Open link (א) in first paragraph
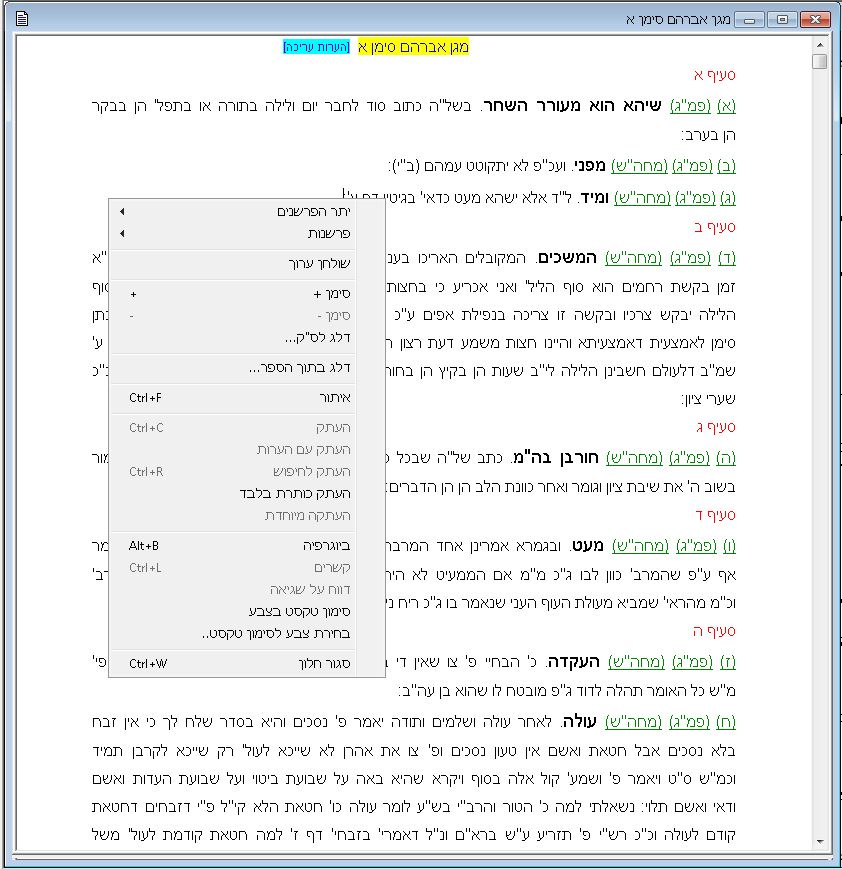 [726, 105]
